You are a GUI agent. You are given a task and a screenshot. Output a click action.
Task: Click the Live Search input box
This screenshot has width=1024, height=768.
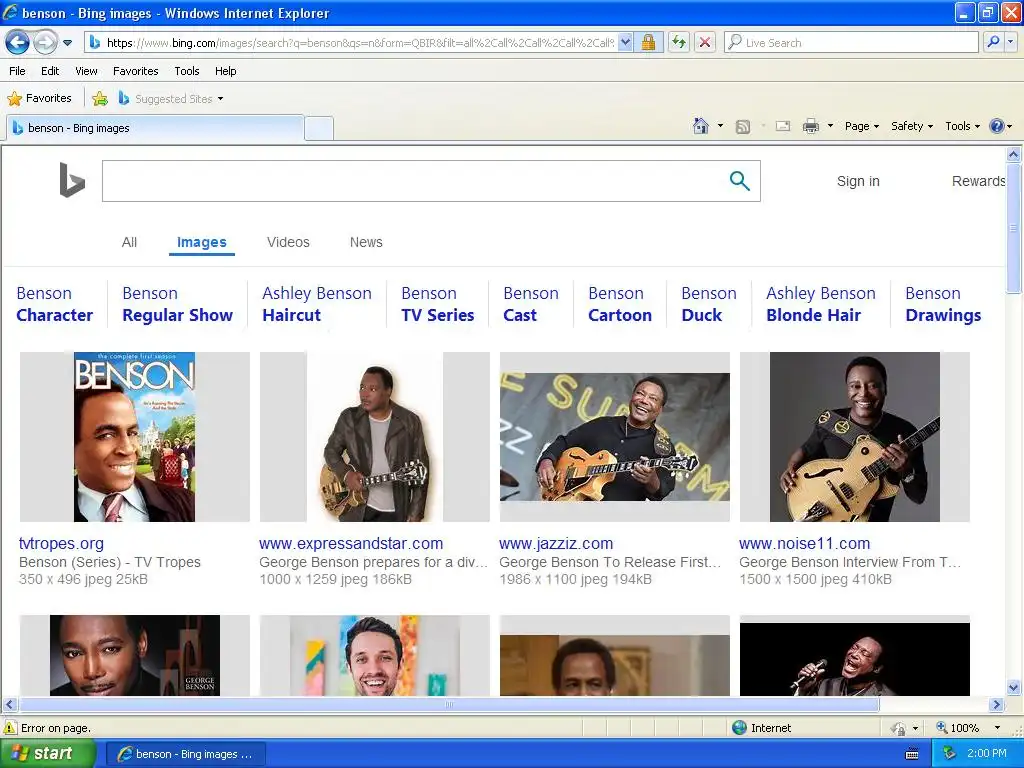coord(852,43)
